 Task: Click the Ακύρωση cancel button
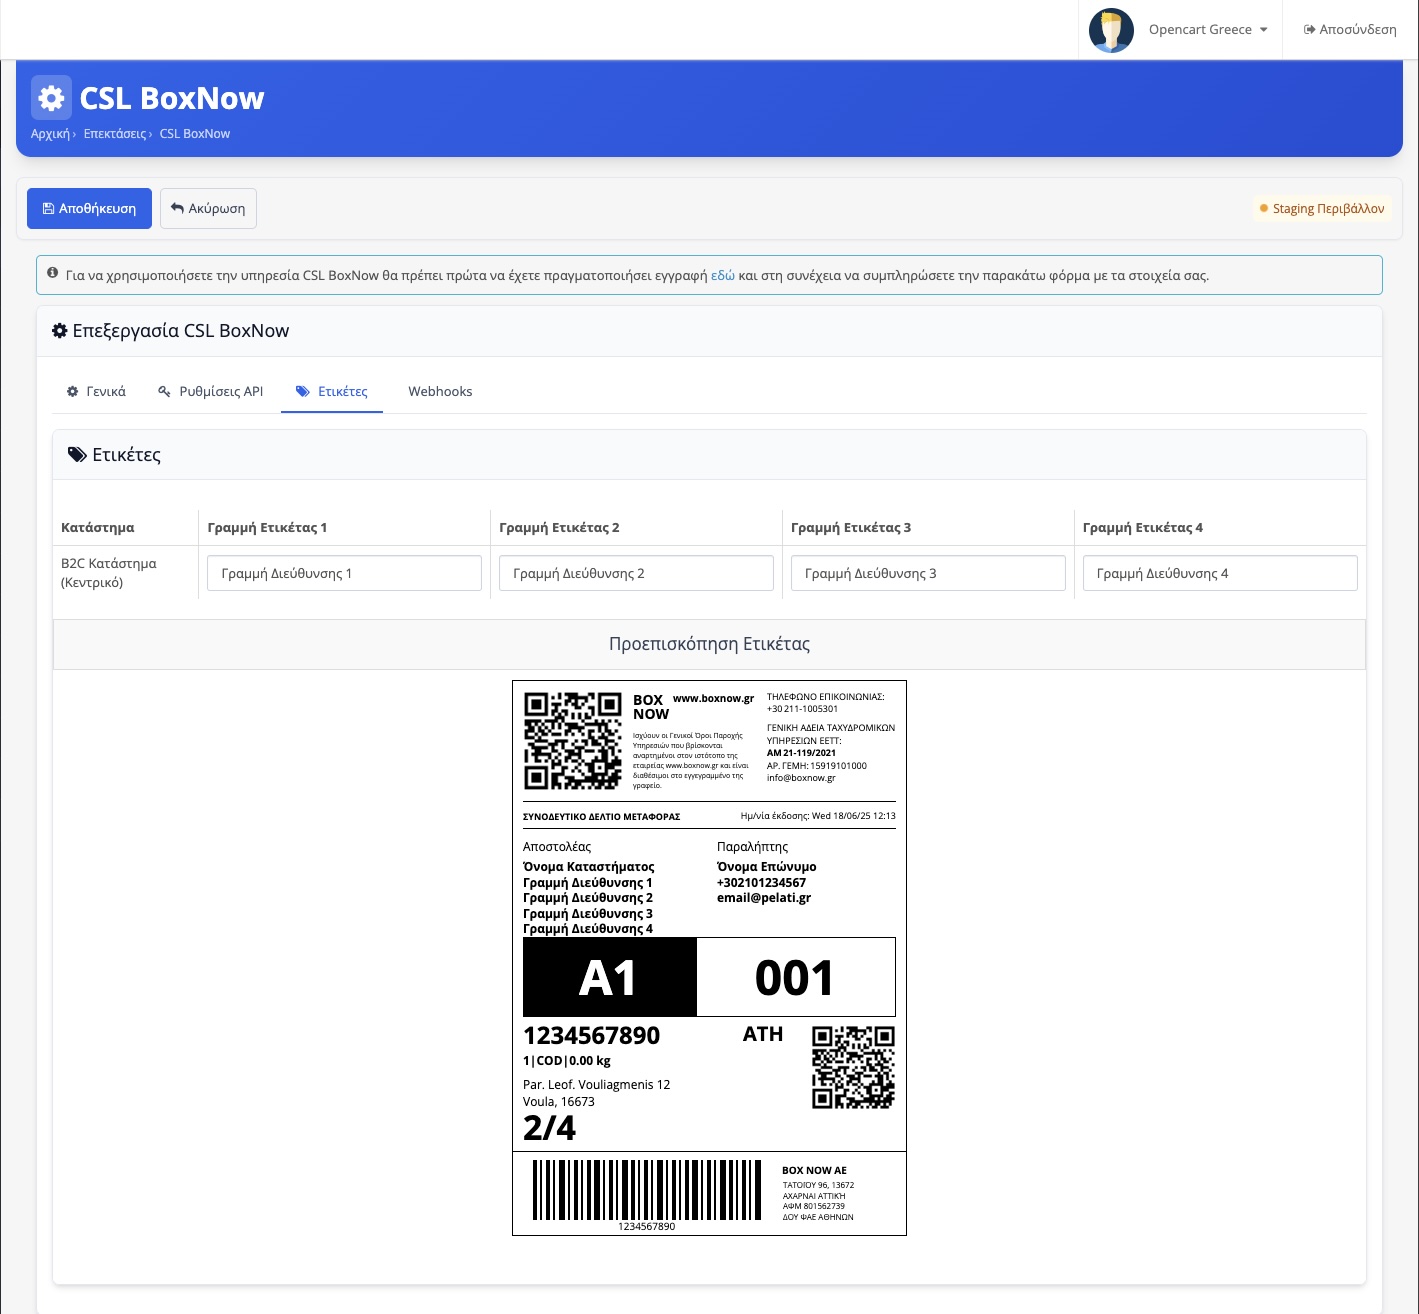[208, 209]
